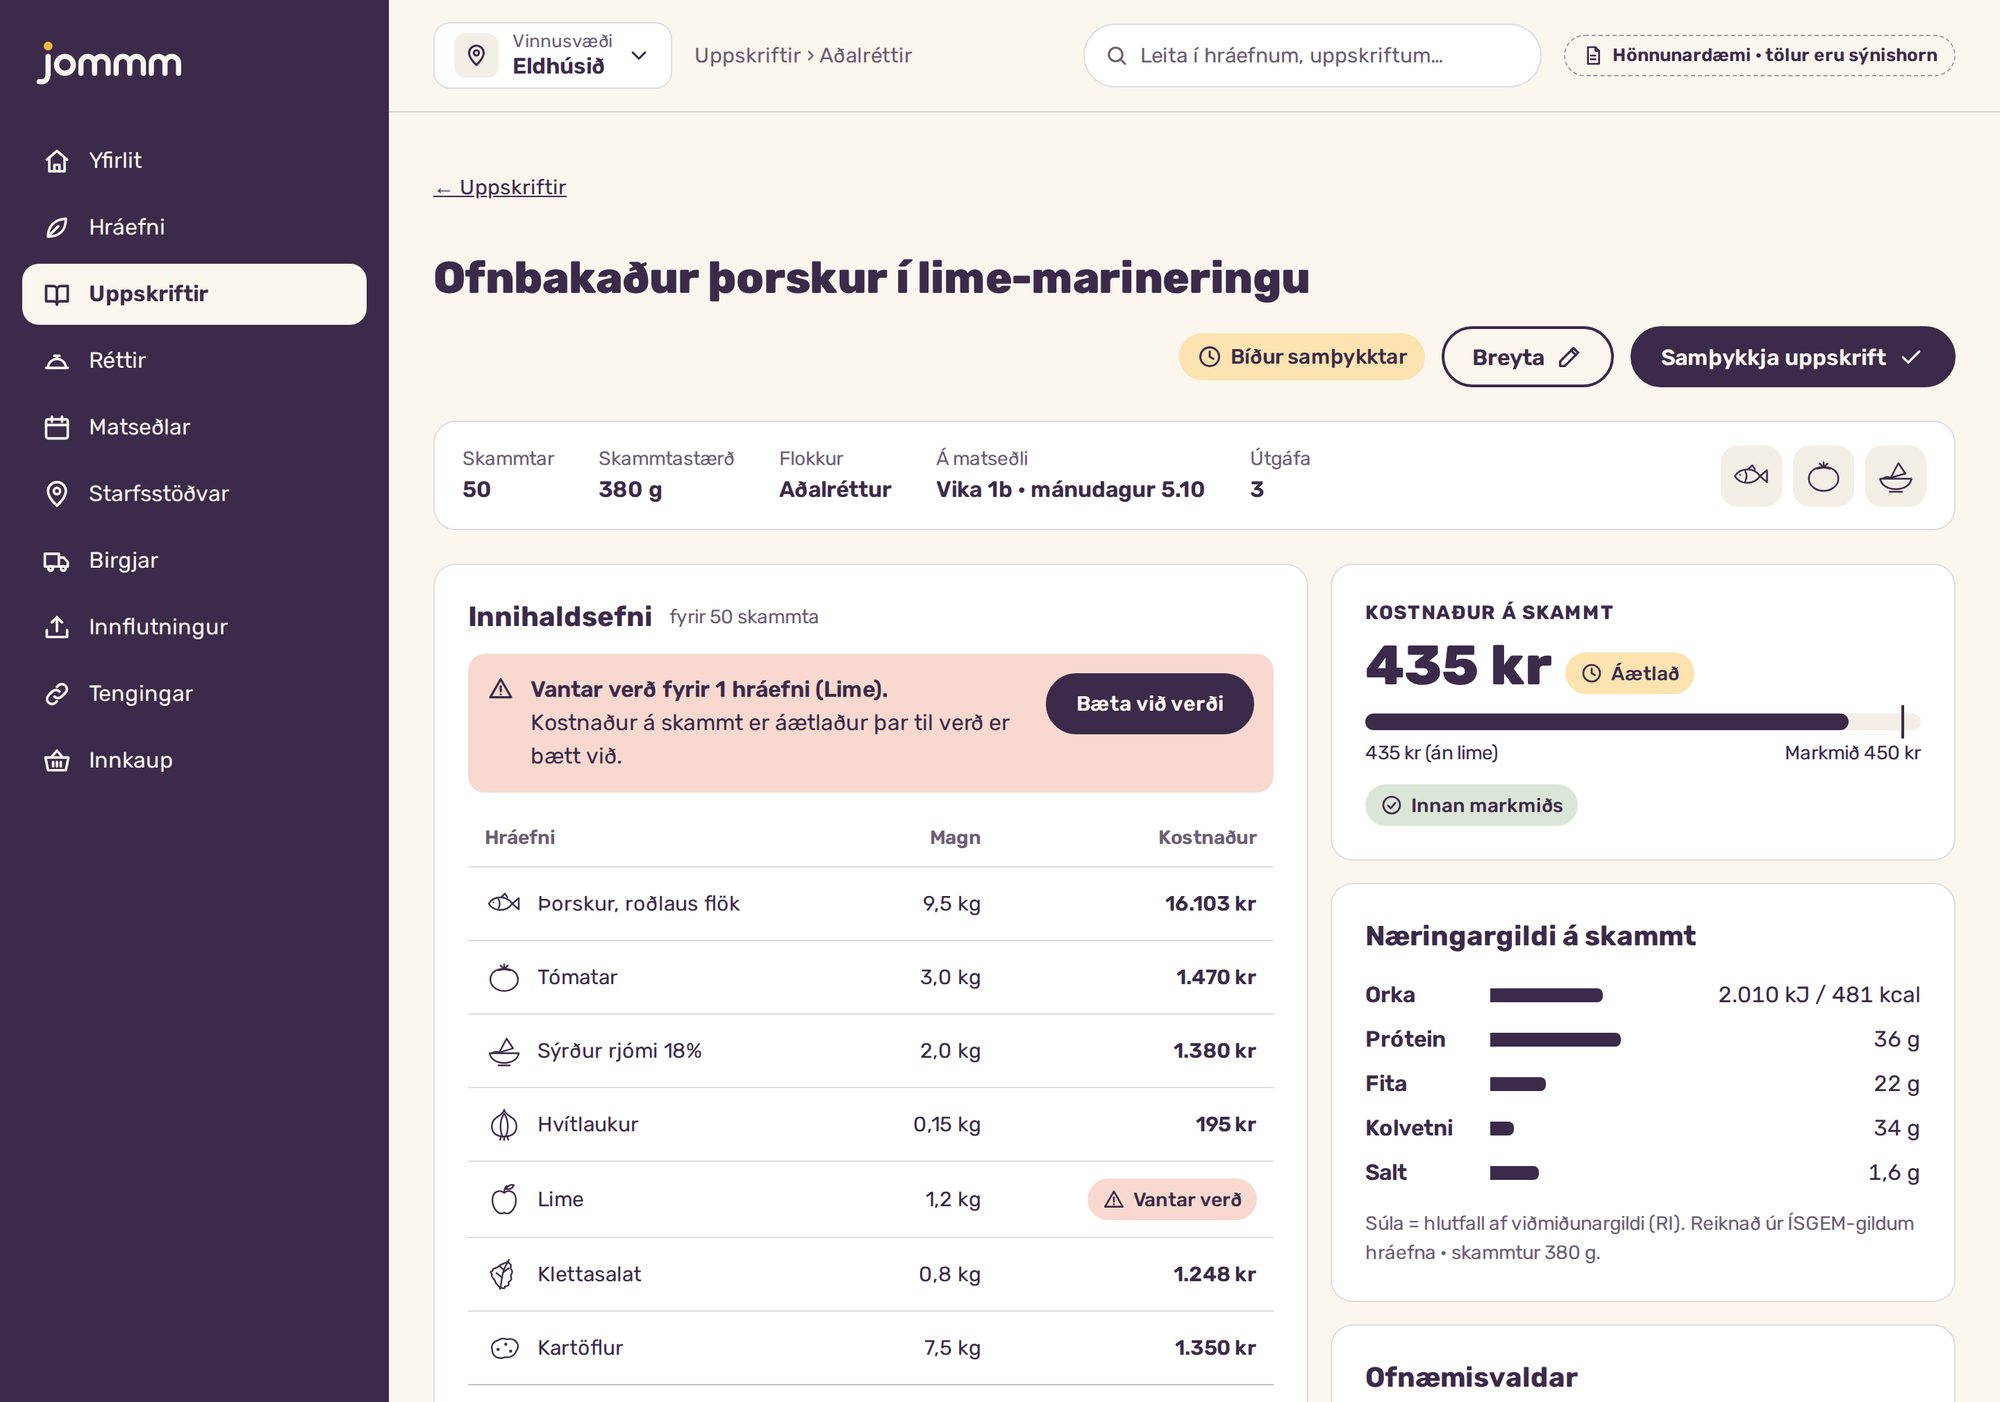Click the jommm logo
The image size is (2000, 1402).
110,63
